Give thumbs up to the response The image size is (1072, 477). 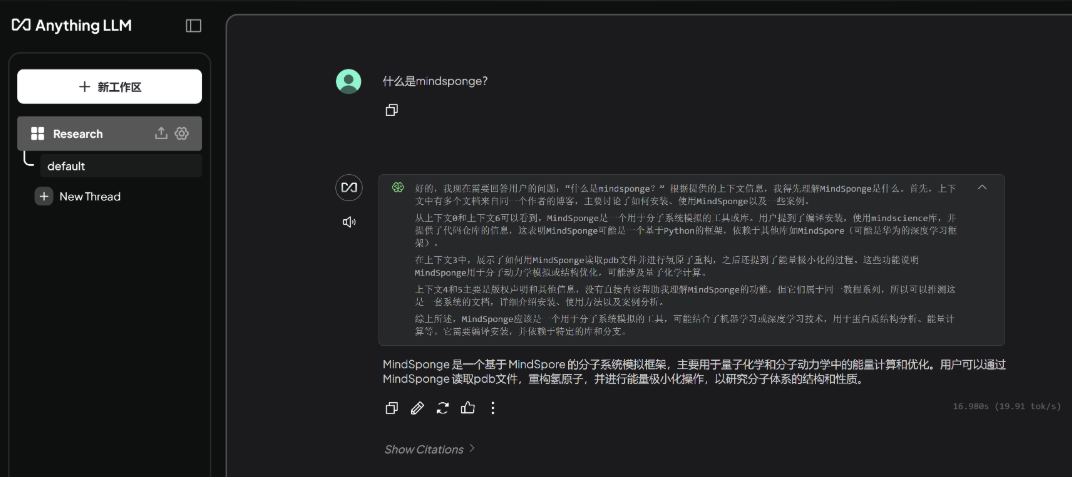point(468,408)
